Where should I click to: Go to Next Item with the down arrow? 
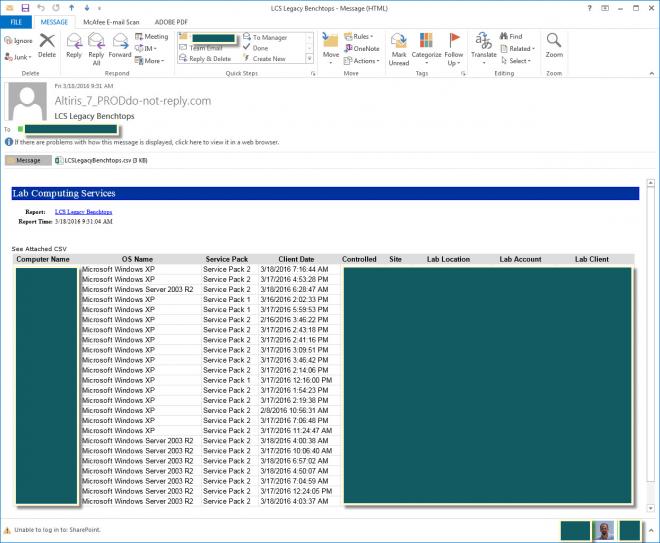(x=87, y=8)
